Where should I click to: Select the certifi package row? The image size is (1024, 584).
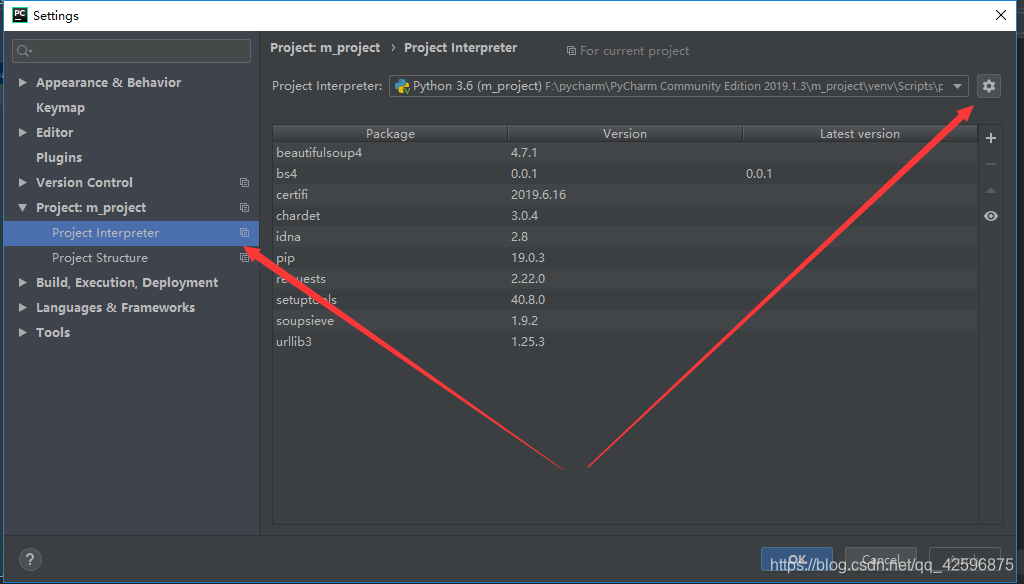[625, 195]
